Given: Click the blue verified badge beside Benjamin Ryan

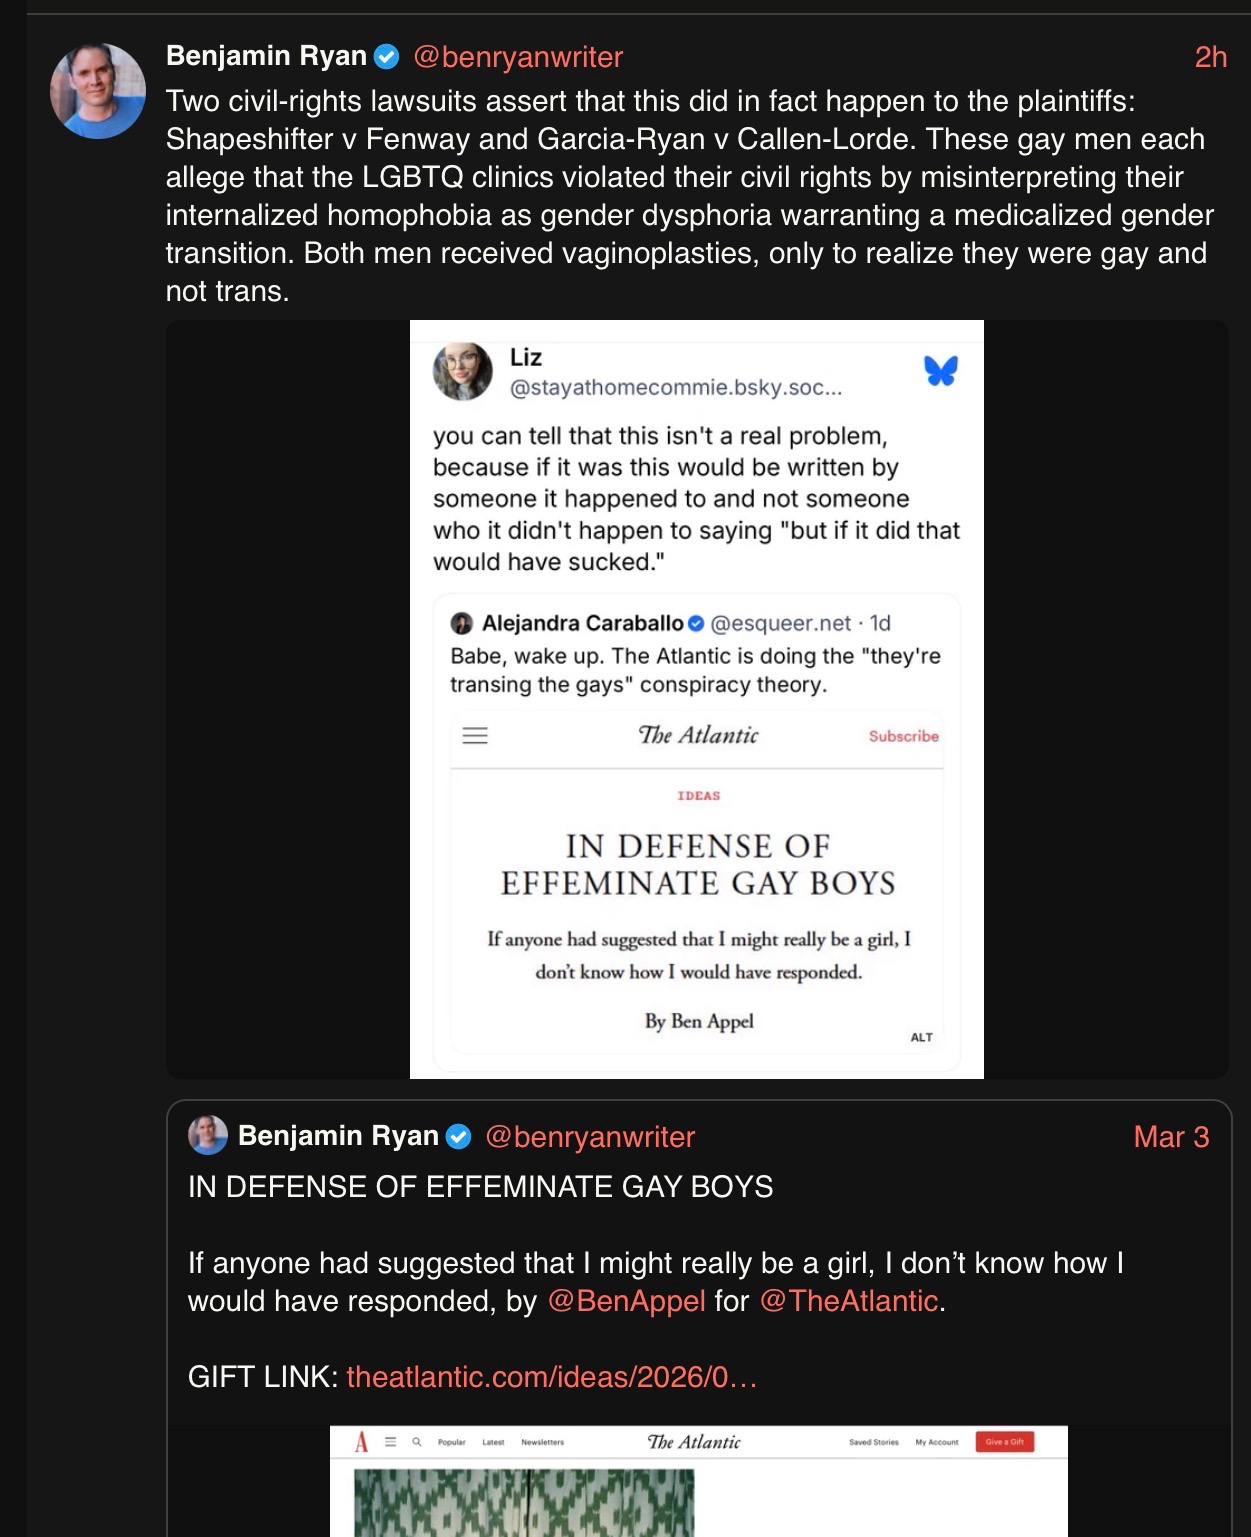Looking at the screenshot, I should [x=387, y=57].
